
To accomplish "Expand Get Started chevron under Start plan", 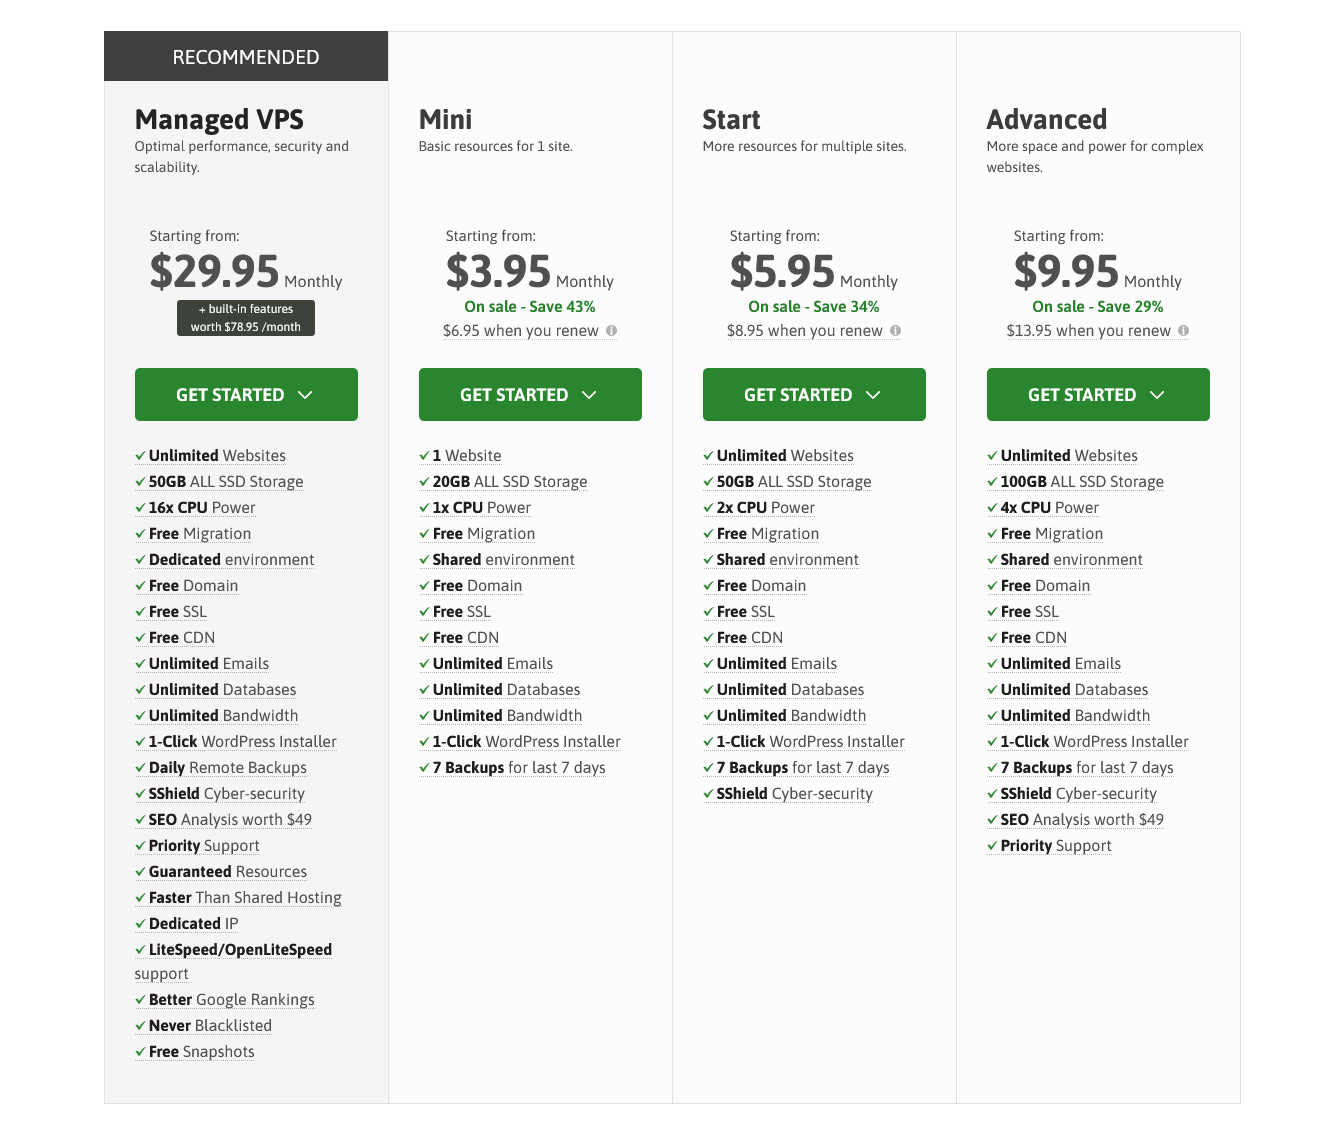I will (873, 395).
